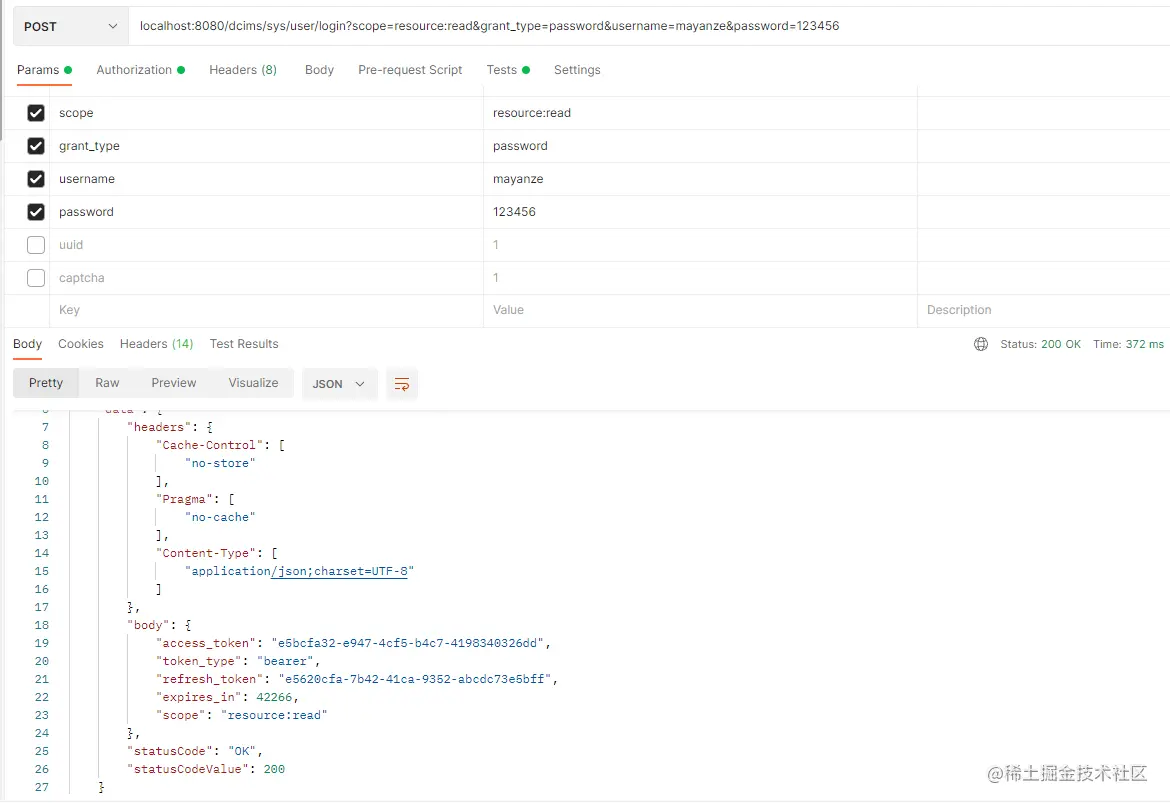
Task: Open the Pre-request Script tab
Action: 410,70
